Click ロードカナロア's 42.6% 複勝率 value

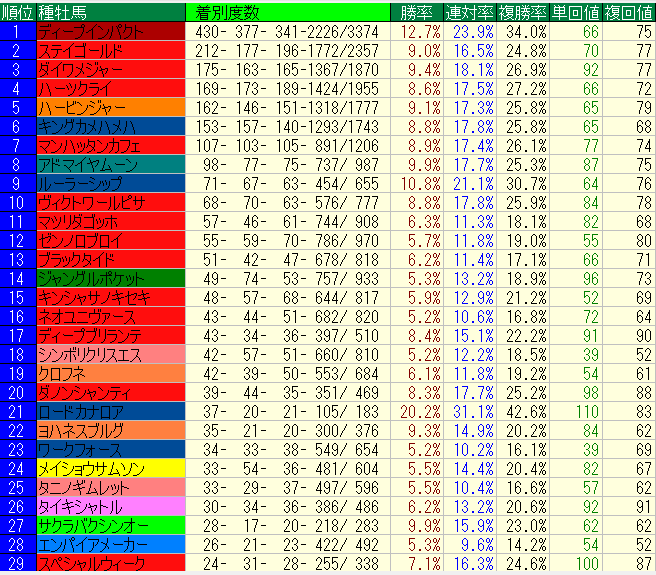point(526,412)
